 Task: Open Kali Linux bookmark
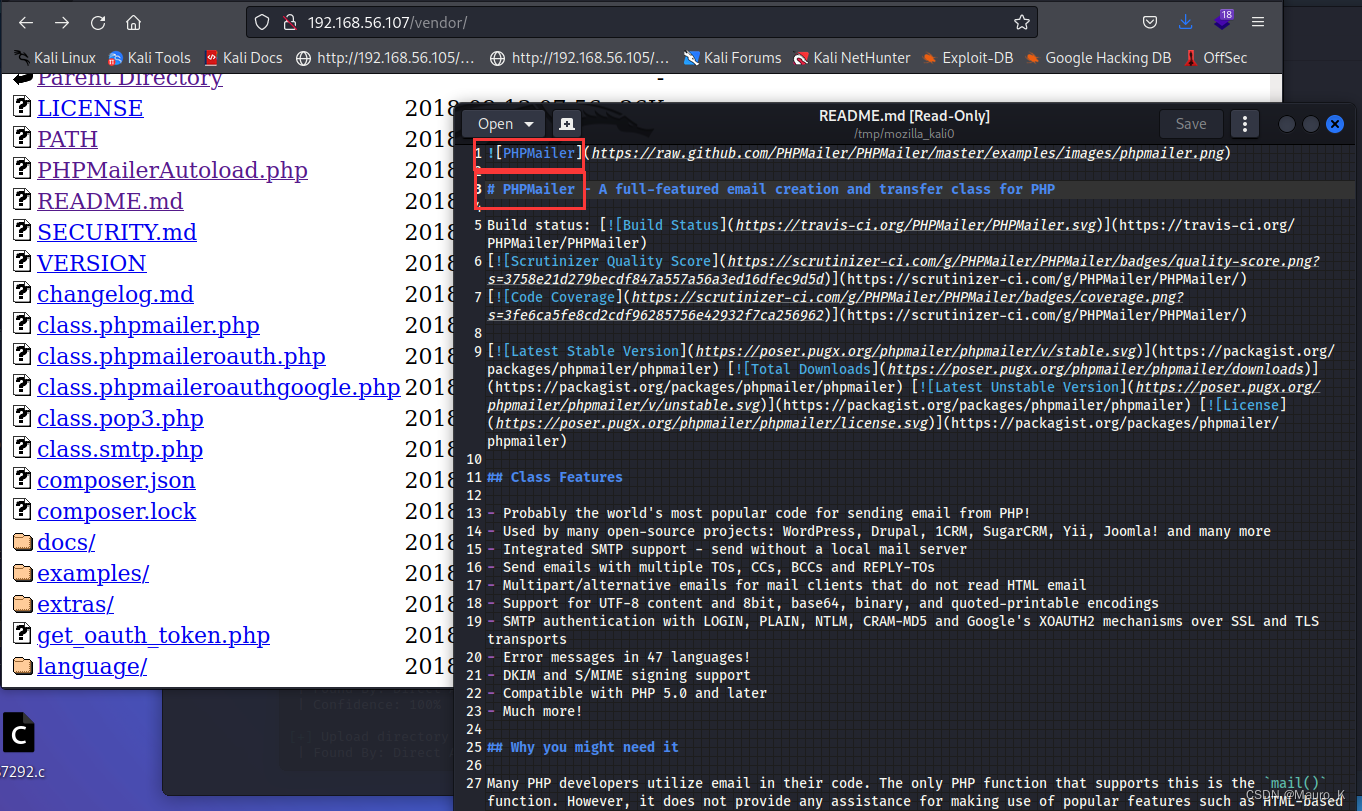tap(56, 58)
